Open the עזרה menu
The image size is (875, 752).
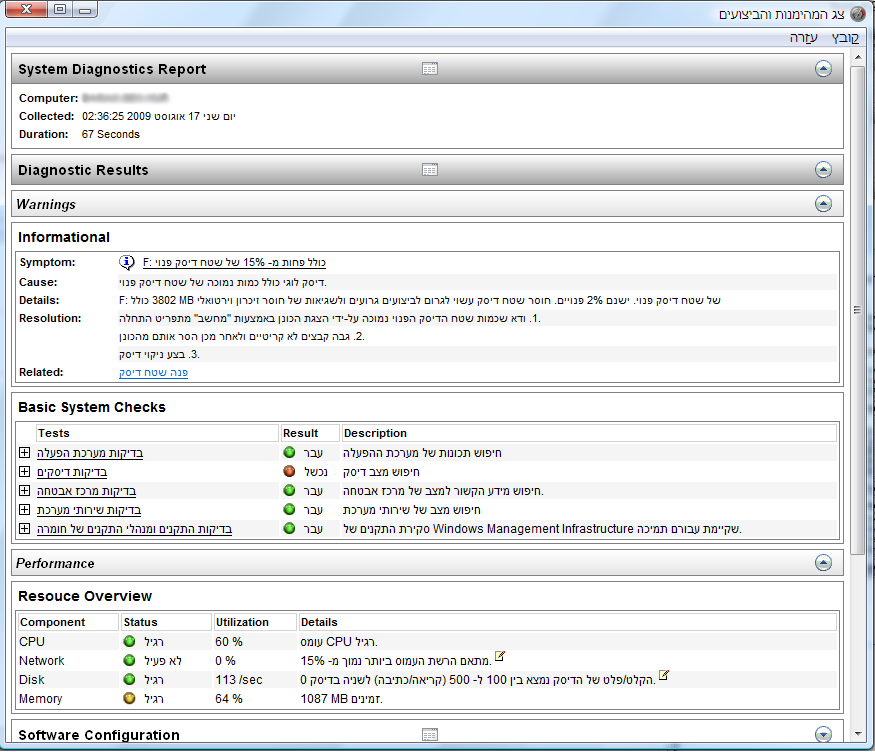pyautogui.click(x=804, y=37)
